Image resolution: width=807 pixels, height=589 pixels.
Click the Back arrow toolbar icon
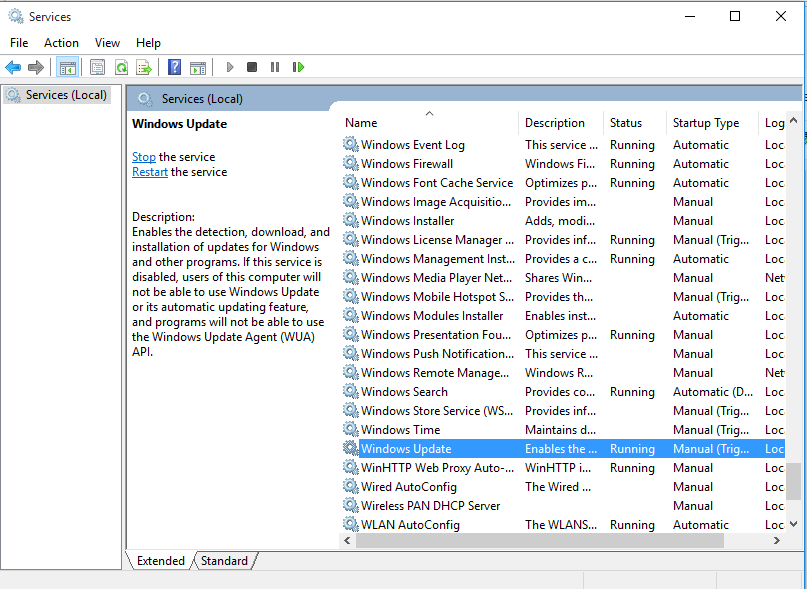(13, 67)
